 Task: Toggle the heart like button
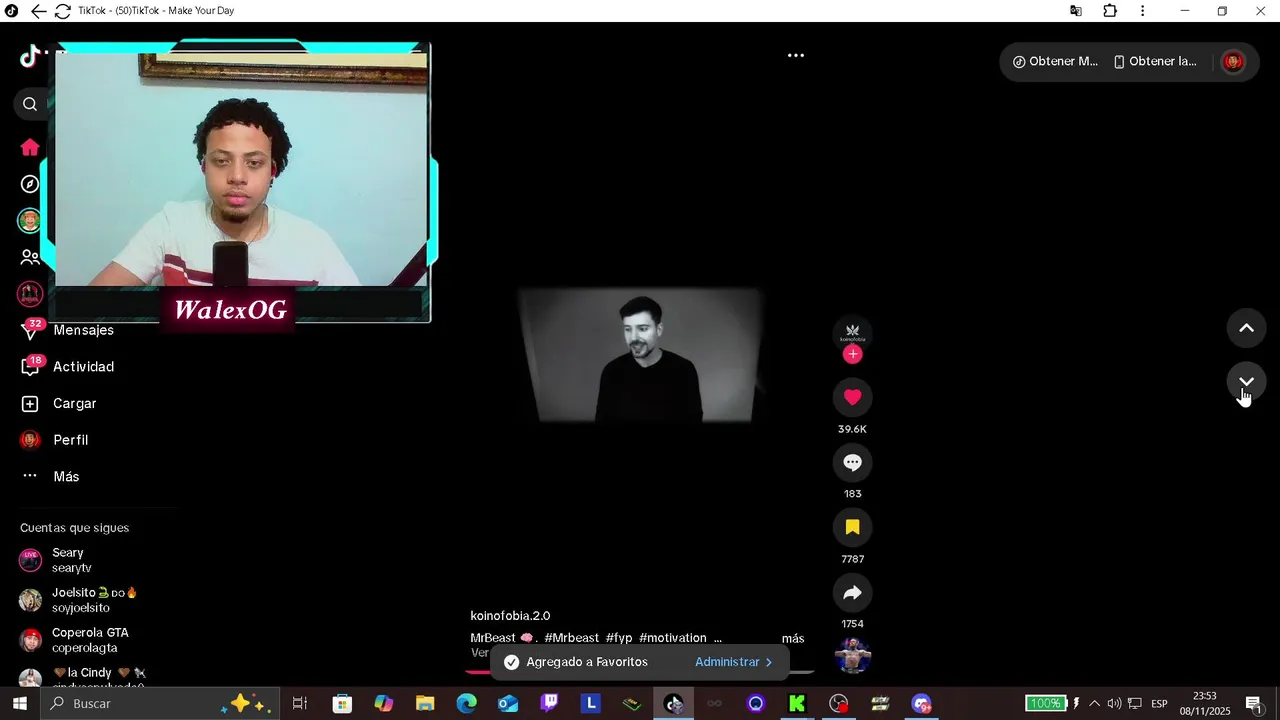point(852,397)
